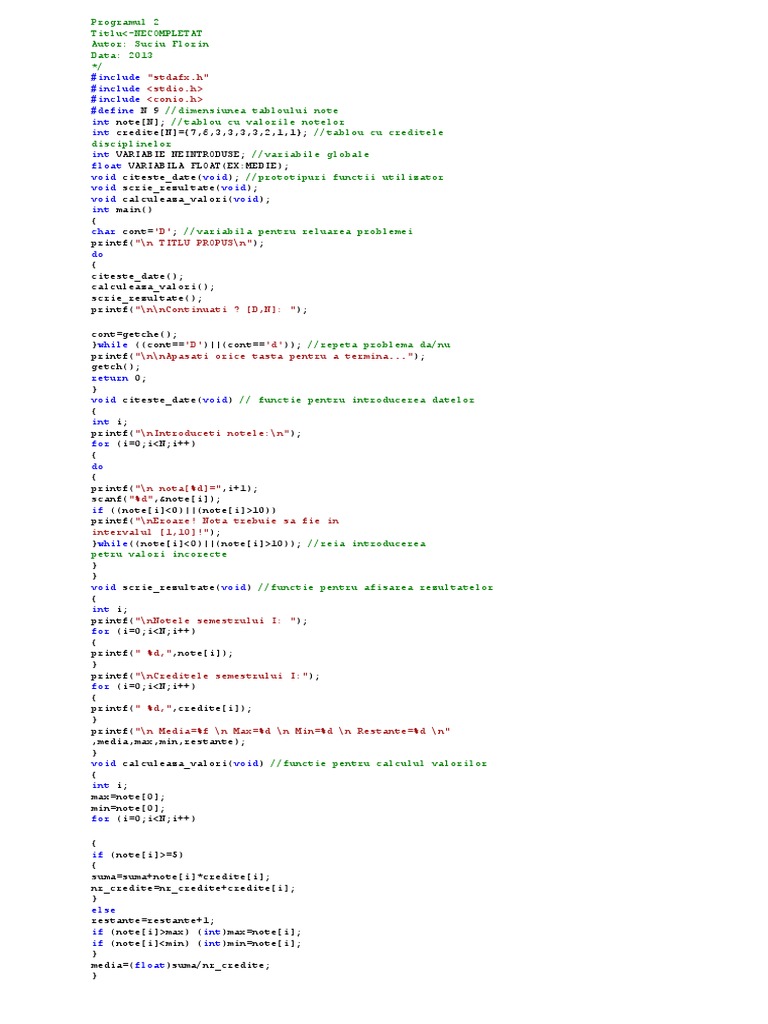The image size is (768, 1024).
Task: Click the 'void scrie_rezultate(void);' prototype line
Action: pos(174,188)
